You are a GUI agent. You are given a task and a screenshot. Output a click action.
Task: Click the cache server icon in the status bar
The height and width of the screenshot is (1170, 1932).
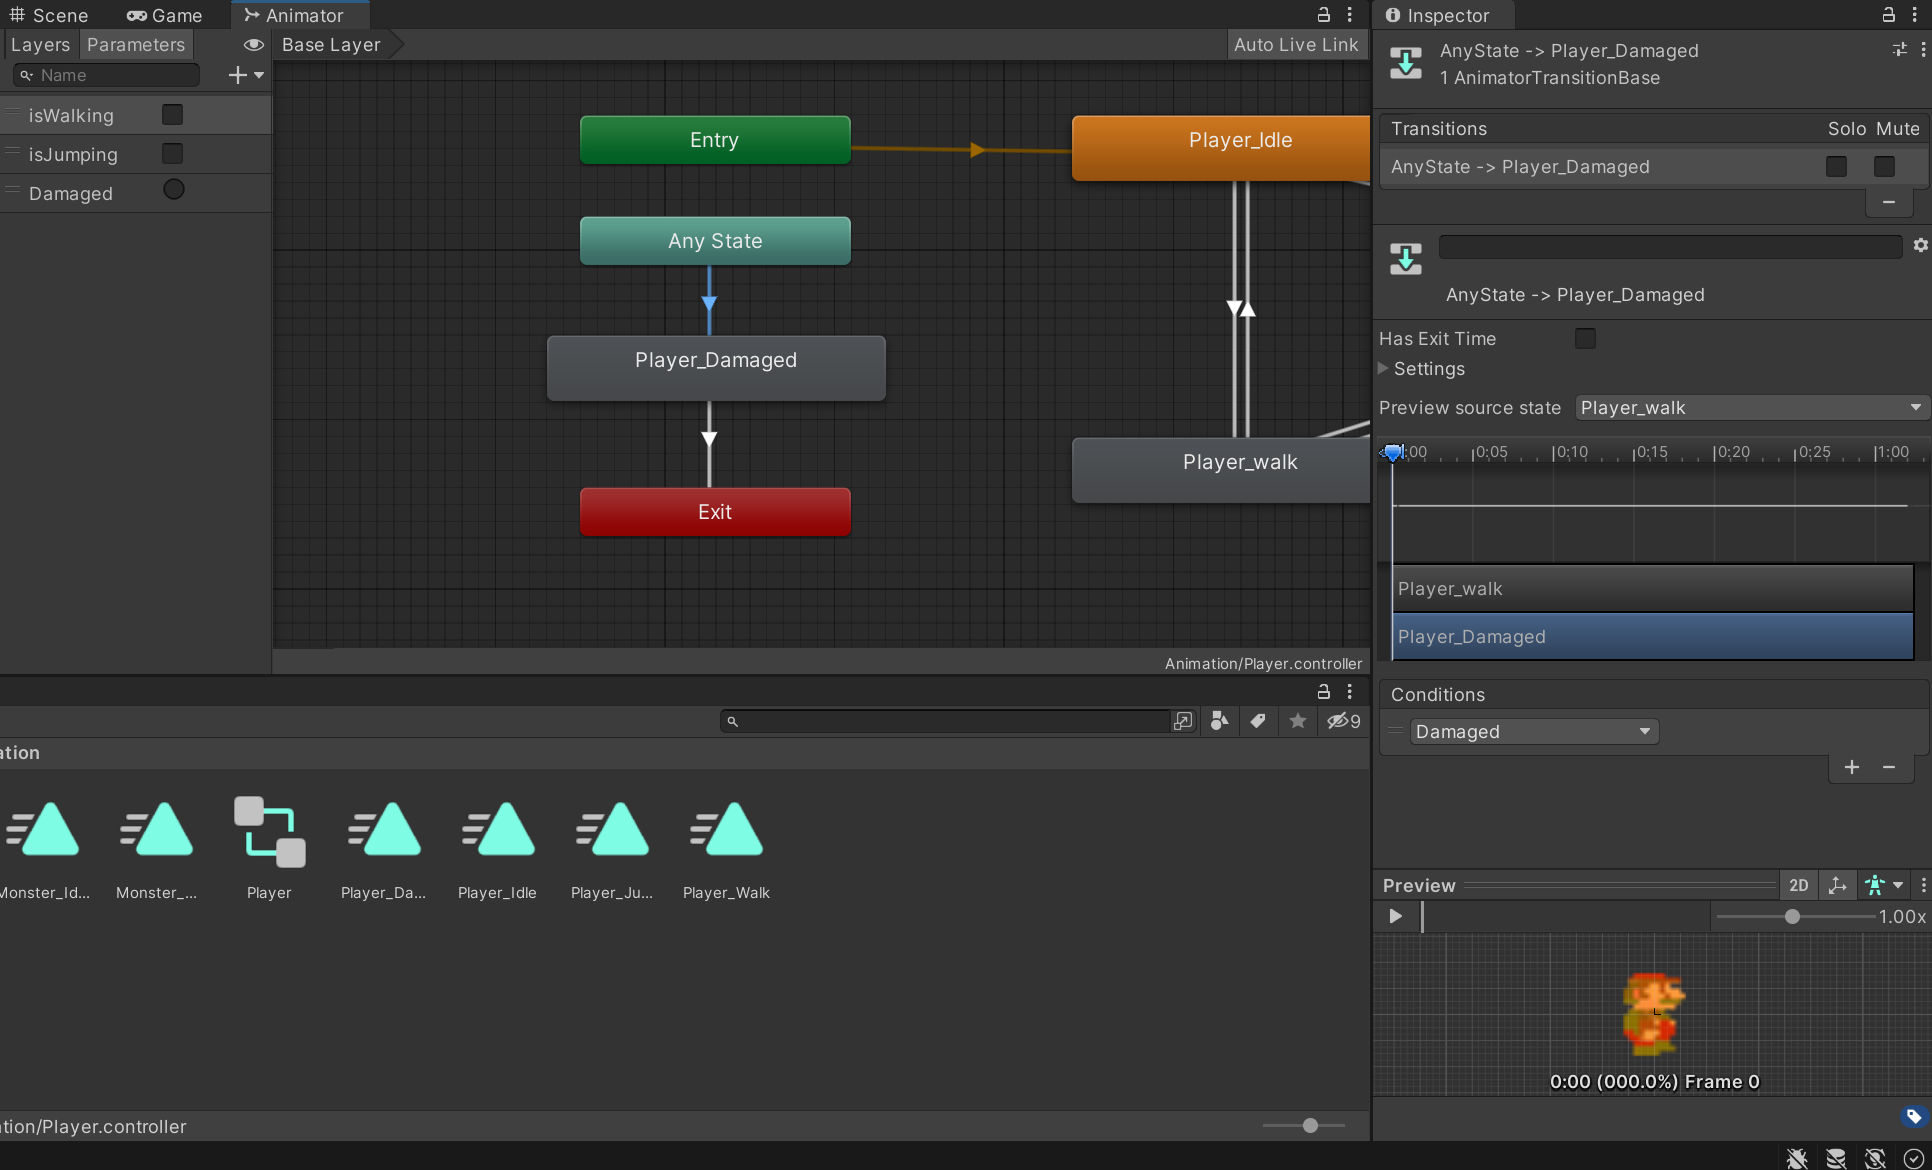(x=1836, y=1158)
